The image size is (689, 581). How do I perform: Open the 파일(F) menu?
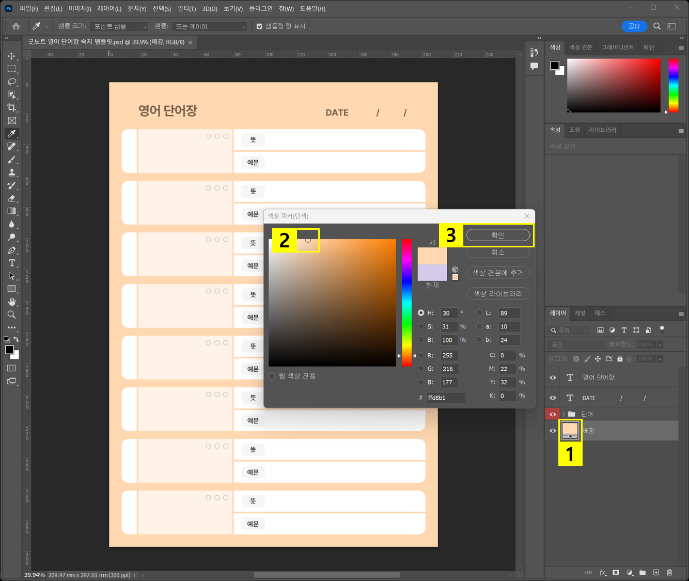(x=27, y=8)
